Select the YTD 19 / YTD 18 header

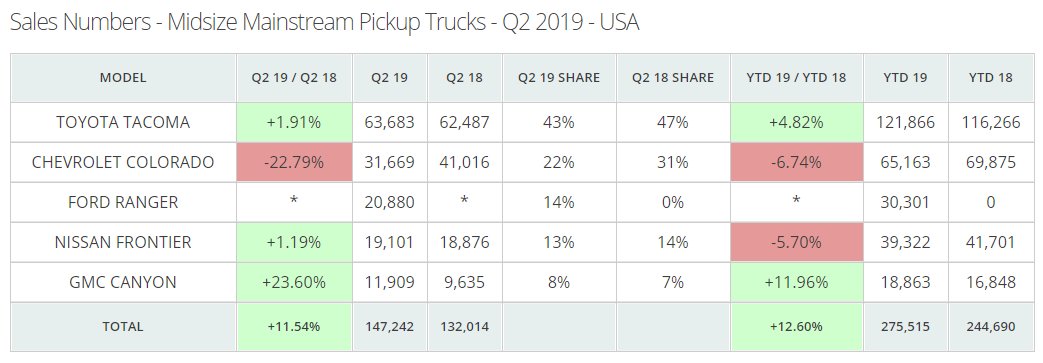pos(796,78)
